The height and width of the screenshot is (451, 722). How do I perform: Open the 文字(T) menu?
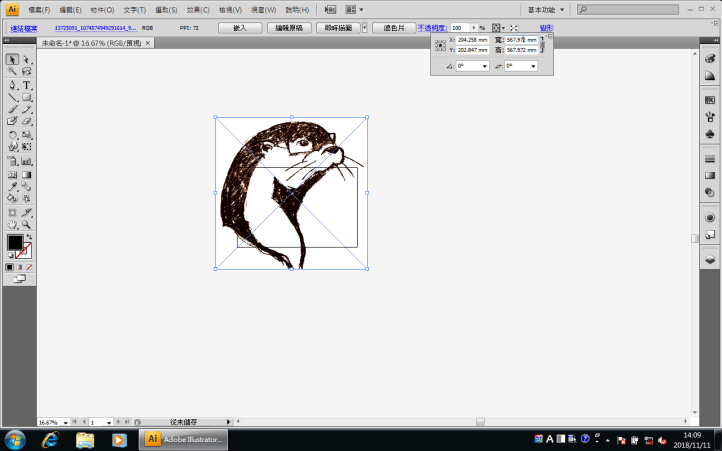[x=134, y=9]
